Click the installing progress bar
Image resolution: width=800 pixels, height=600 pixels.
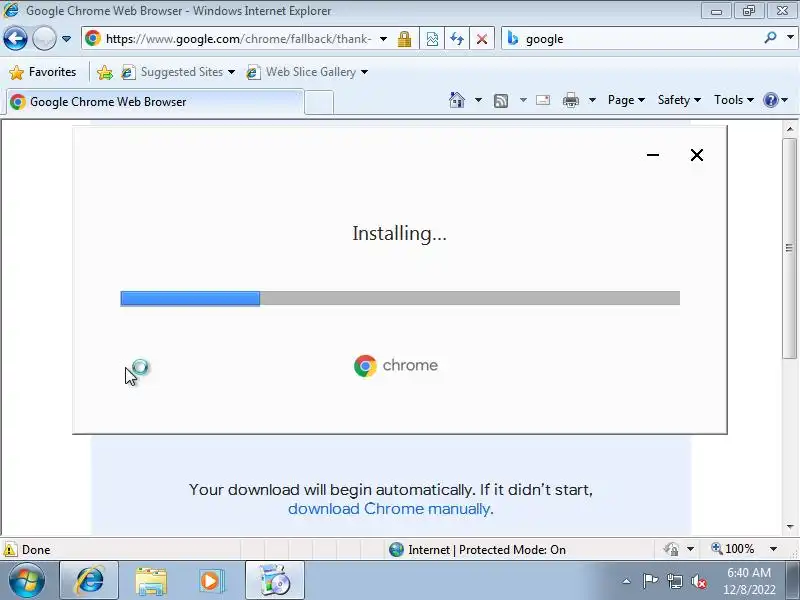pyautogui.click(x=400, y=298)
